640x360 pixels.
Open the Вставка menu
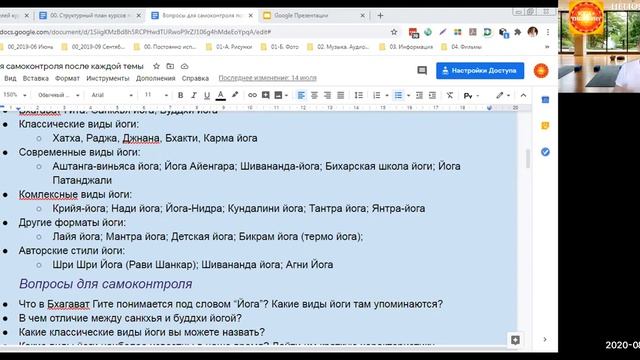pyautogui.click(x=36, y=78)
